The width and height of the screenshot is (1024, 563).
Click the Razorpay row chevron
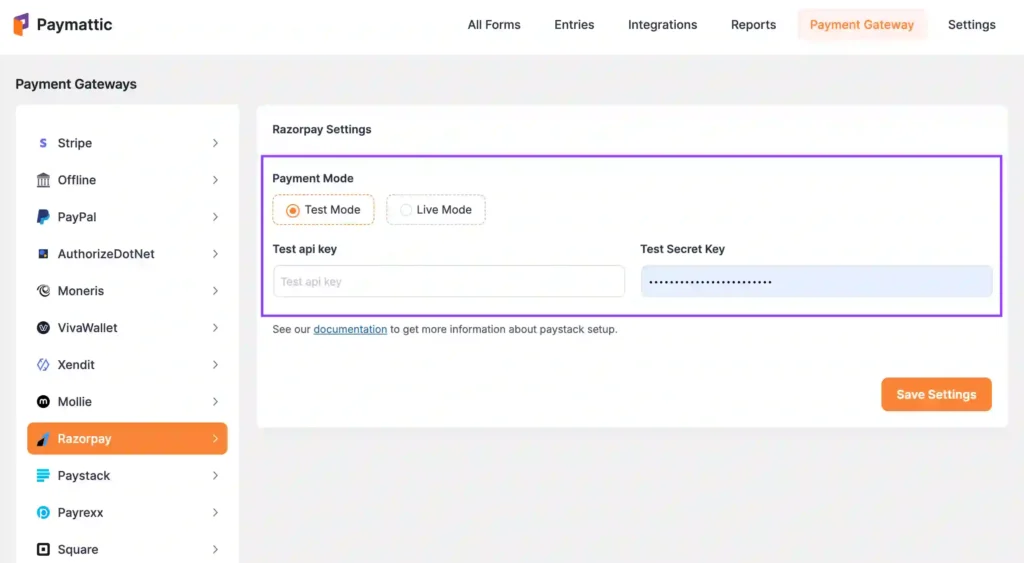[x=215, y=439]
